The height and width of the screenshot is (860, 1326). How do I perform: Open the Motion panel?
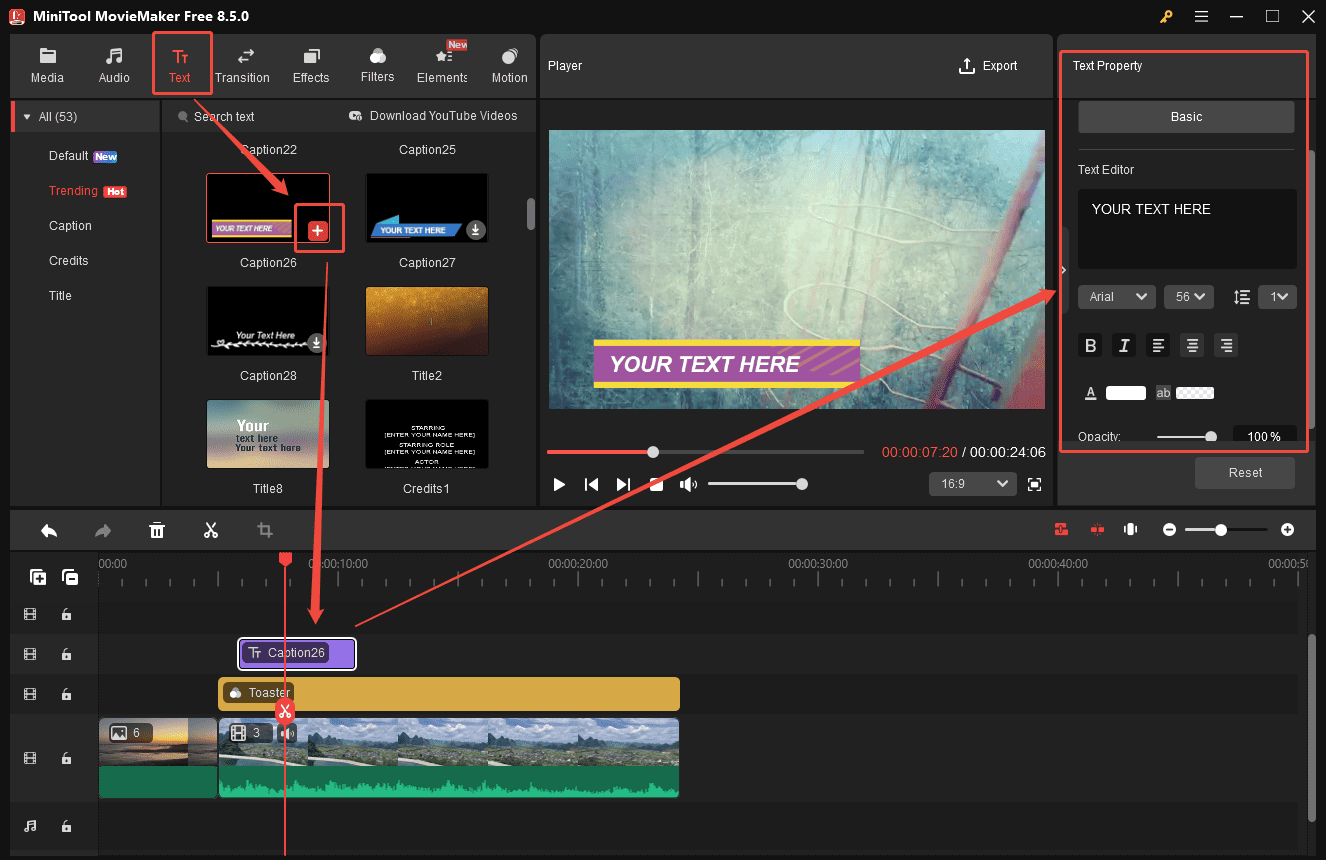click(x=509, y=64)
